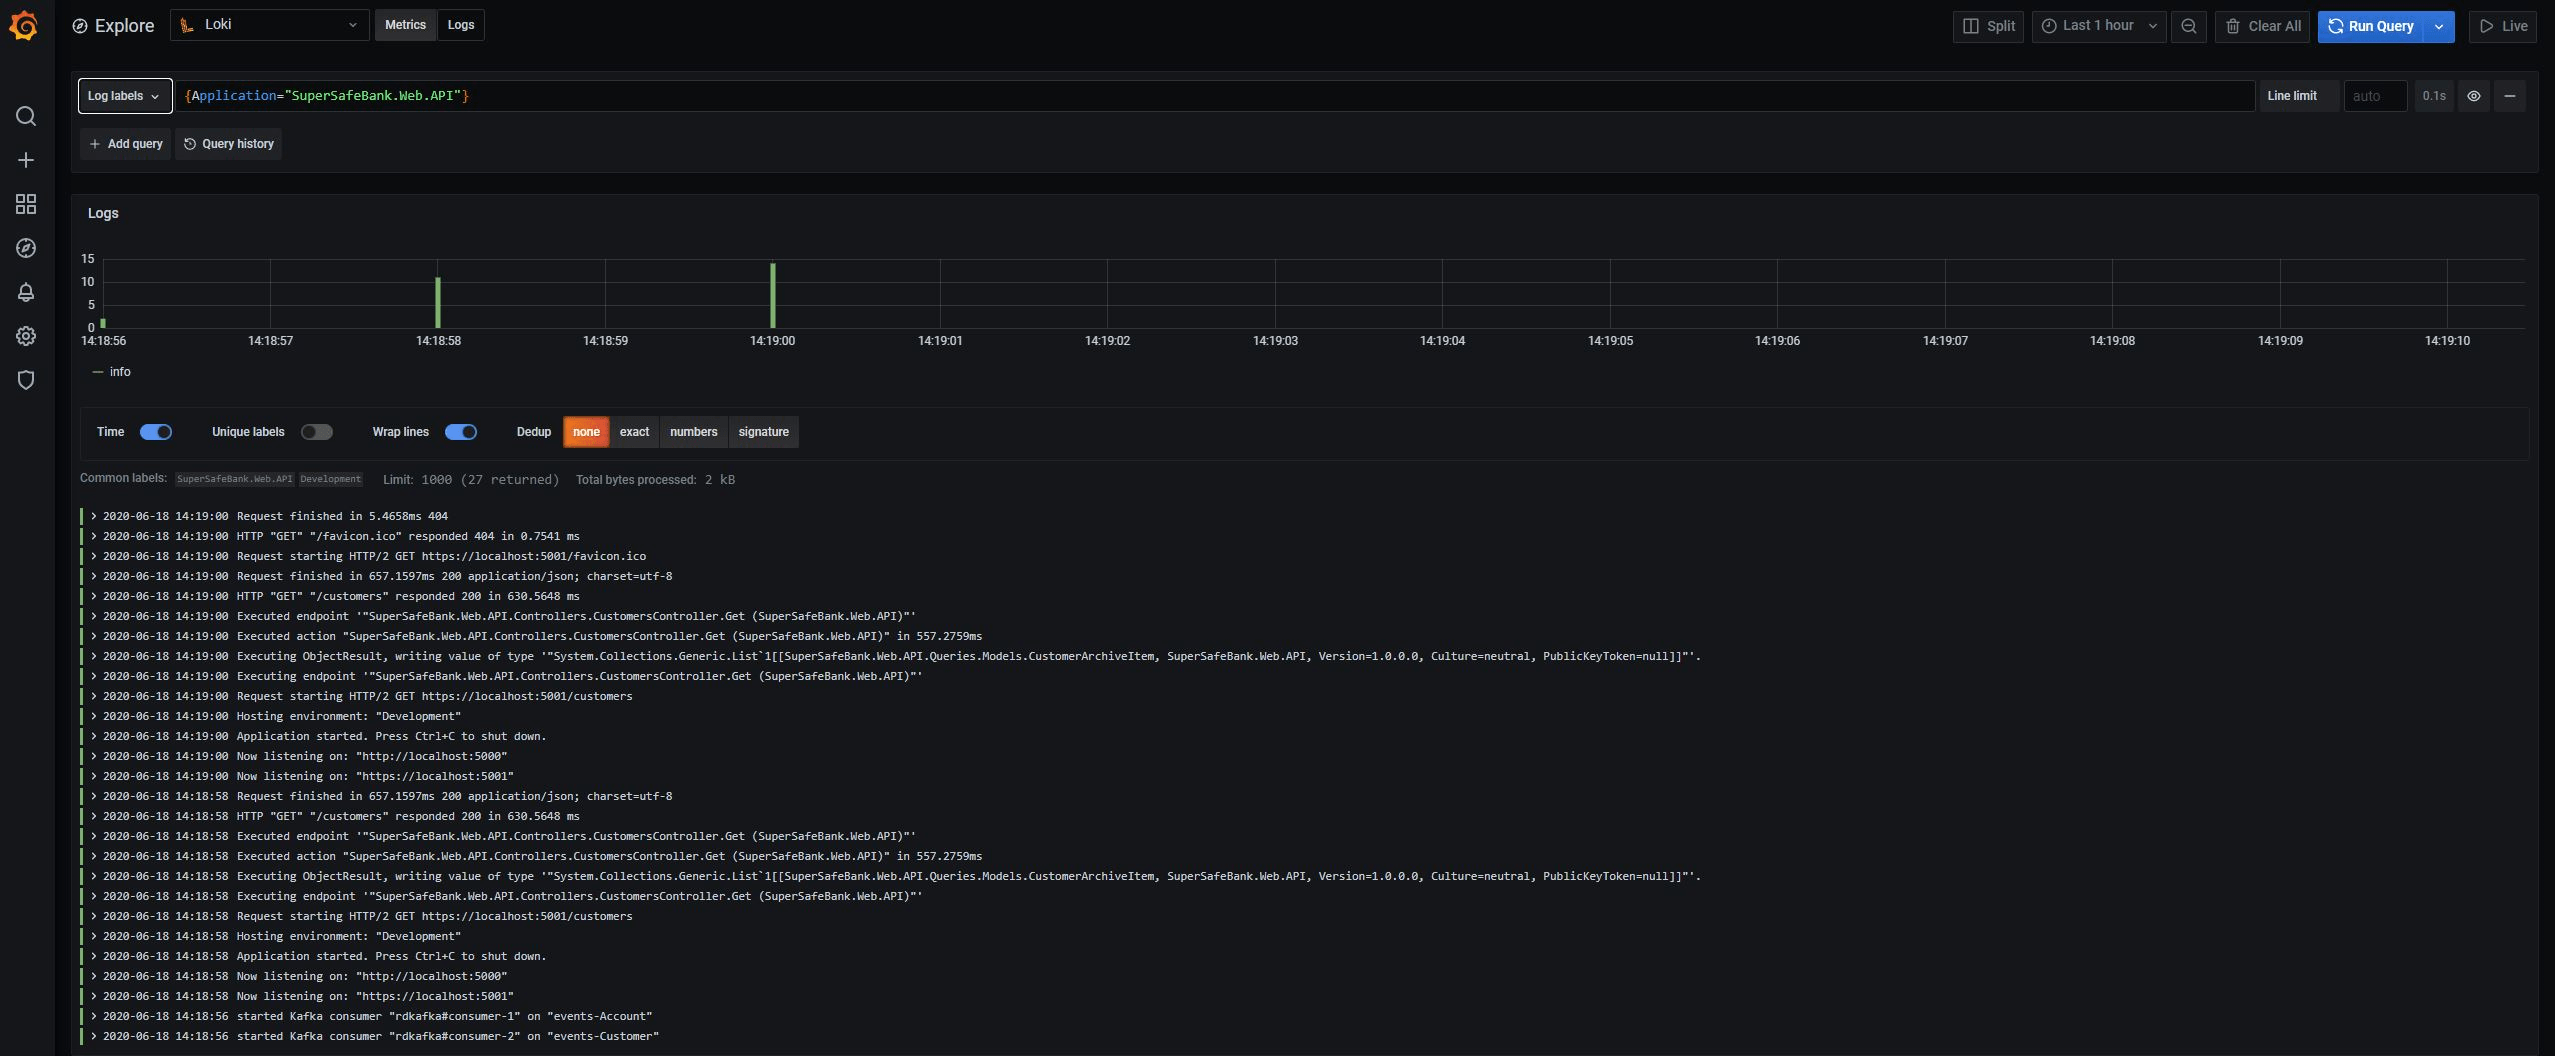This screenshot has width=2555, height=1056.
Task: Open Configuration gear icon in sidebar
Action: tap(26, 336)
